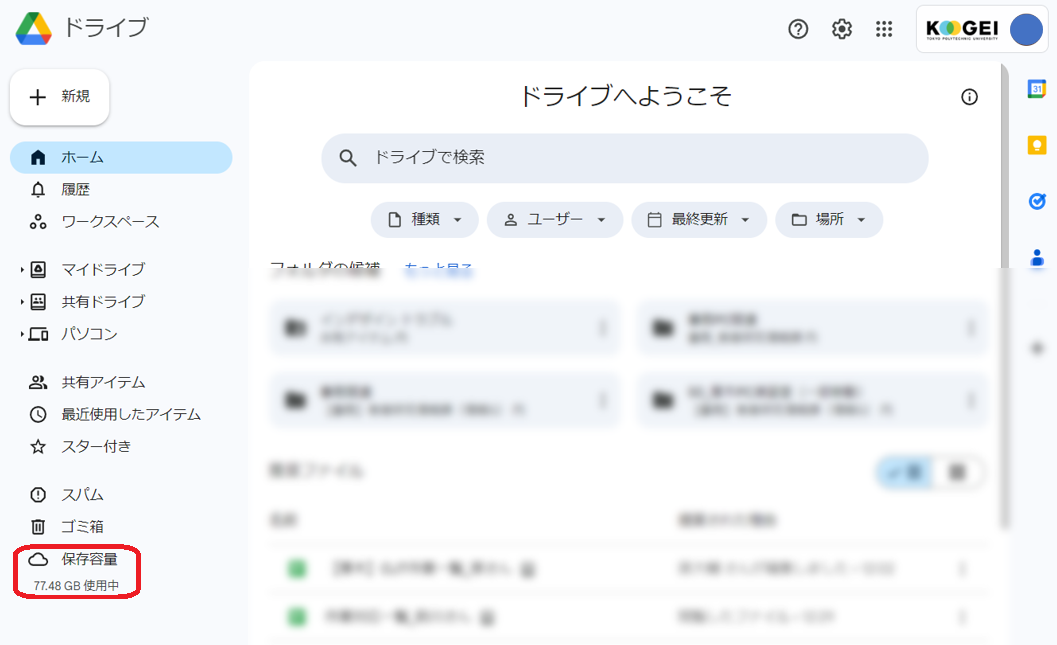The width and height of the screenshot is (1057, 645).
Task: Open Google Keep side panel icon
Action: click(x=1037, y=145)
